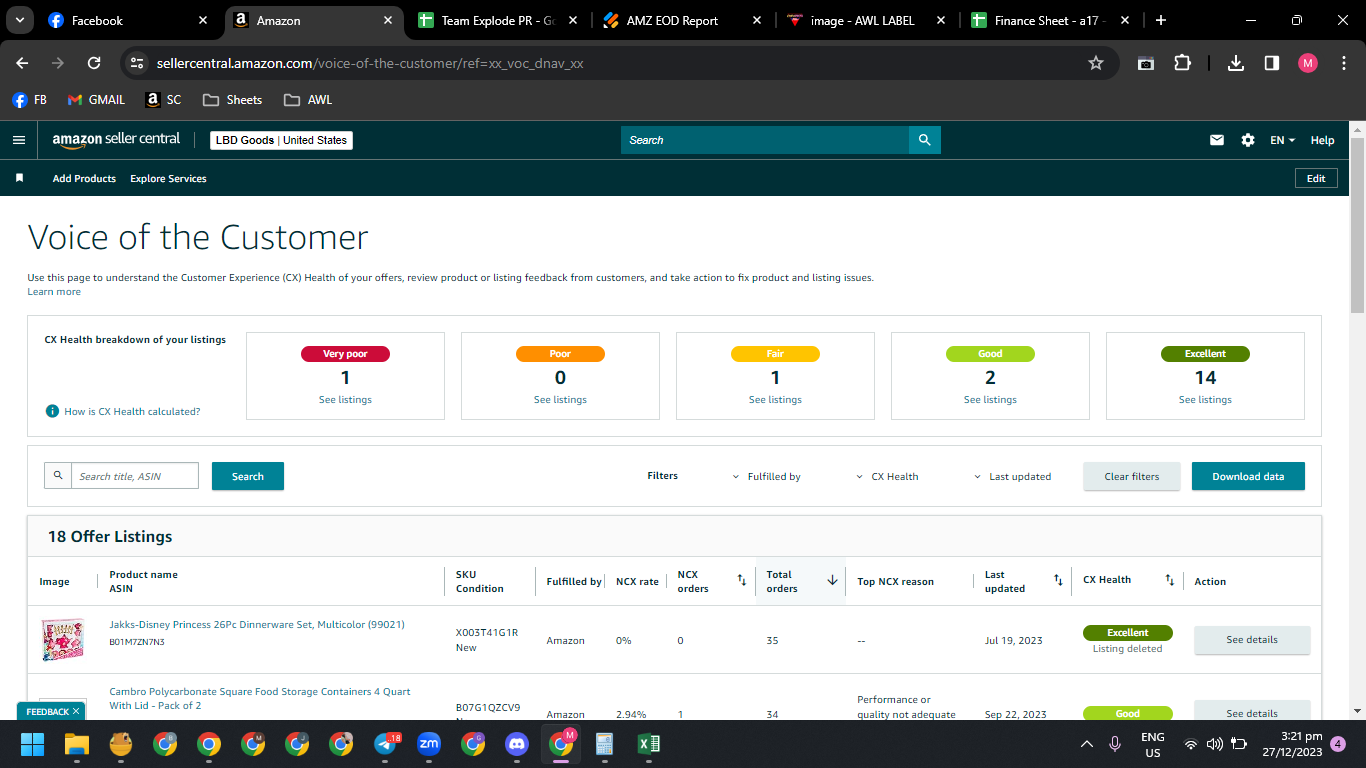Open the Add Products menu item

coord(84,178)
